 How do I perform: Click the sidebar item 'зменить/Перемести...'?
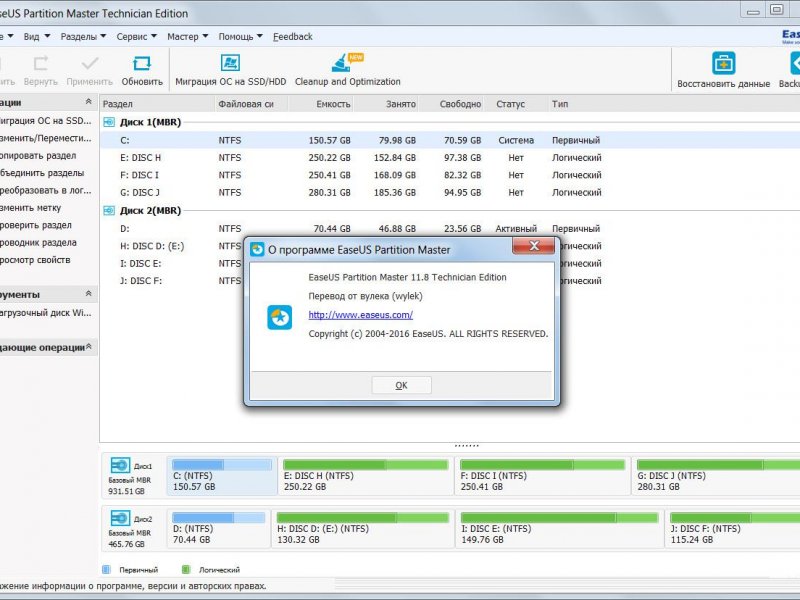click(46, 138)
